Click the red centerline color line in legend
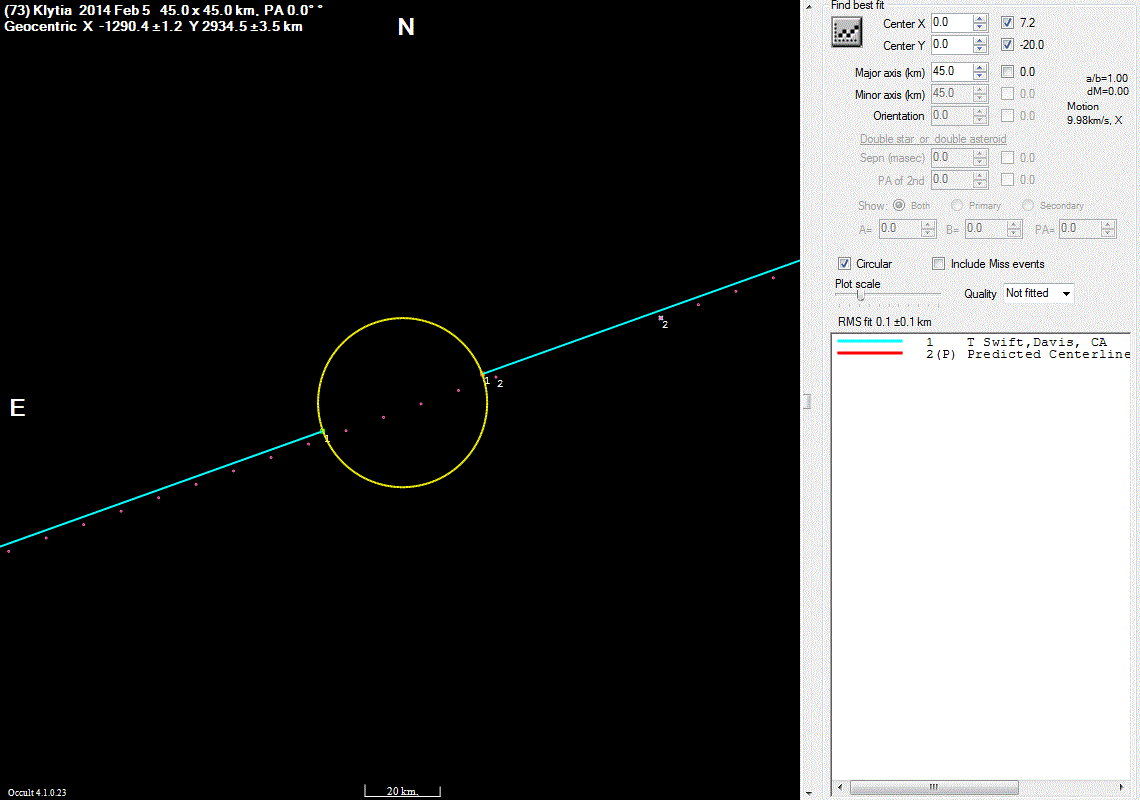The width and height of the screenshot is (1140, 800). (x=870, y=353)
